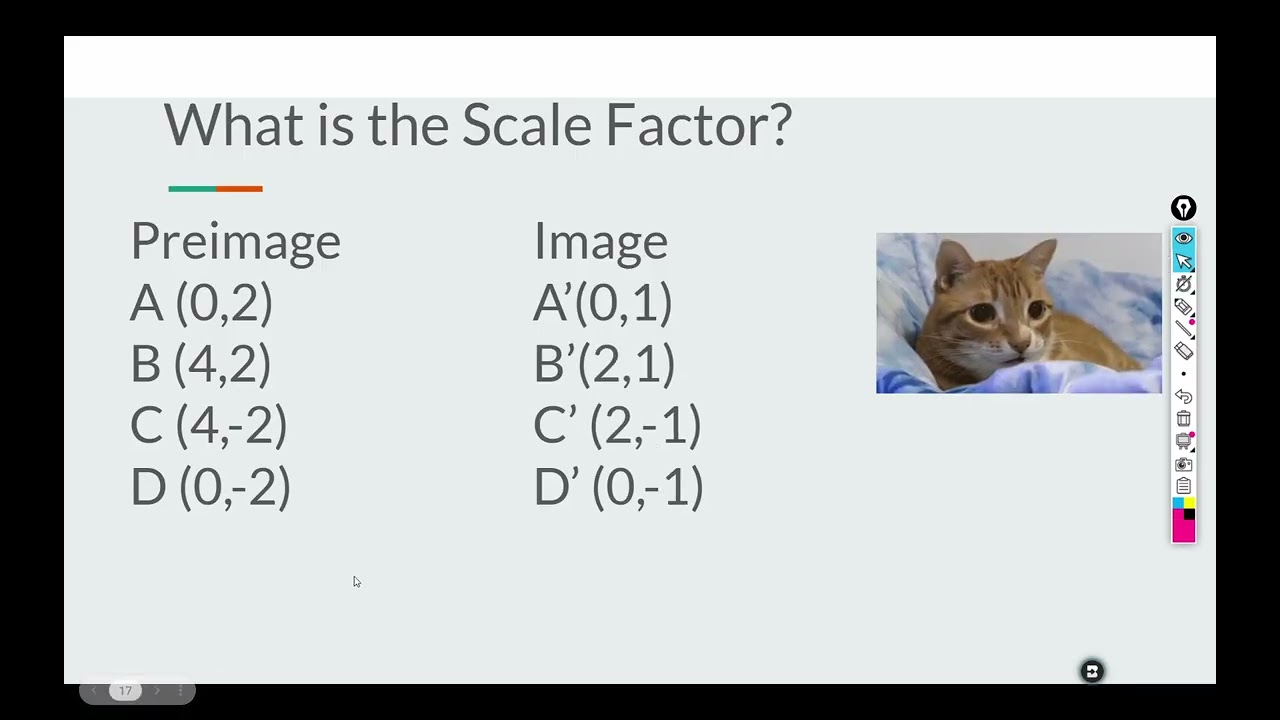
Task: Choose the small dot pen size
Action: coord(1183,374)
